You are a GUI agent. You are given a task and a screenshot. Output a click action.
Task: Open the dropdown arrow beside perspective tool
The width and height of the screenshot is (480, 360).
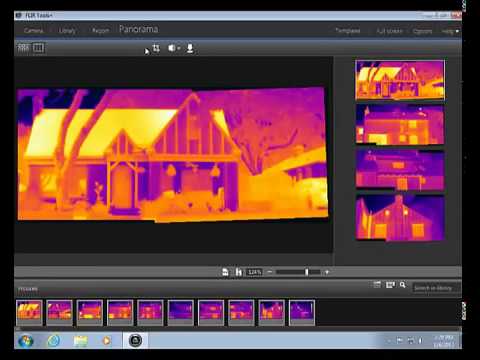point(179,49)
